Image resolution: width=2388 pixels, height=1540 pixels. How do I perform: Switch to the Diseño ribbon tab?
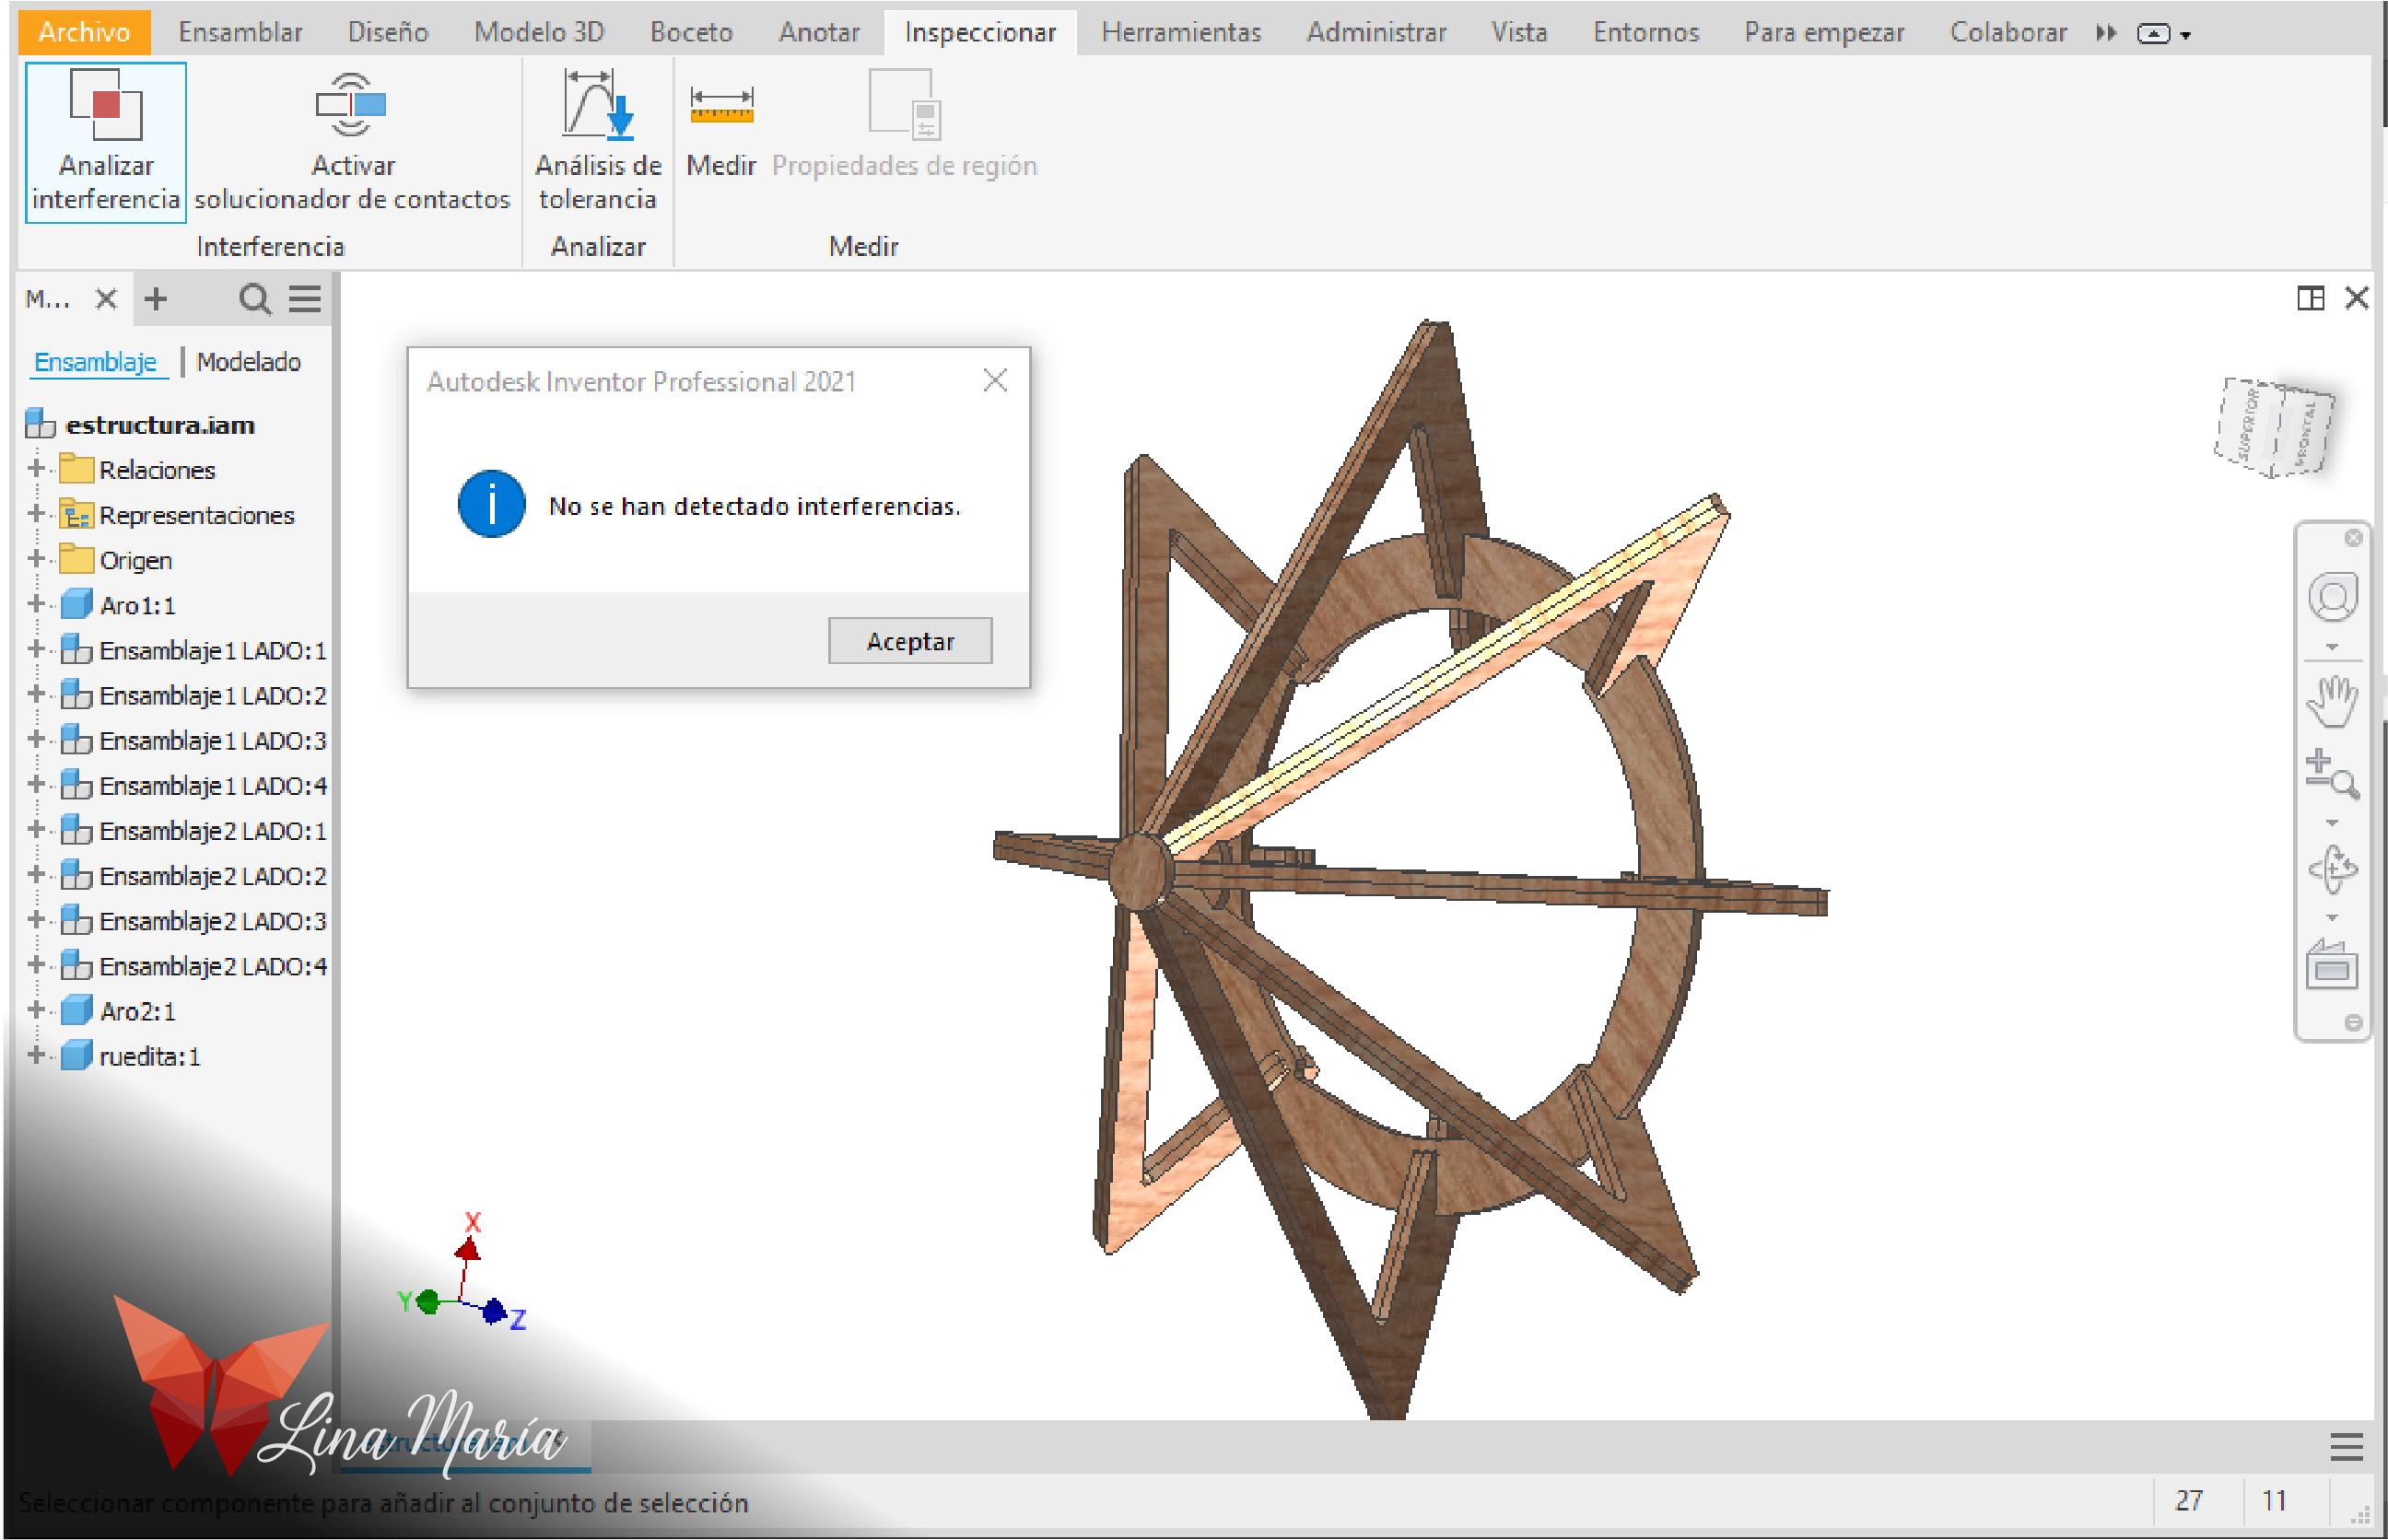[388, 32]
